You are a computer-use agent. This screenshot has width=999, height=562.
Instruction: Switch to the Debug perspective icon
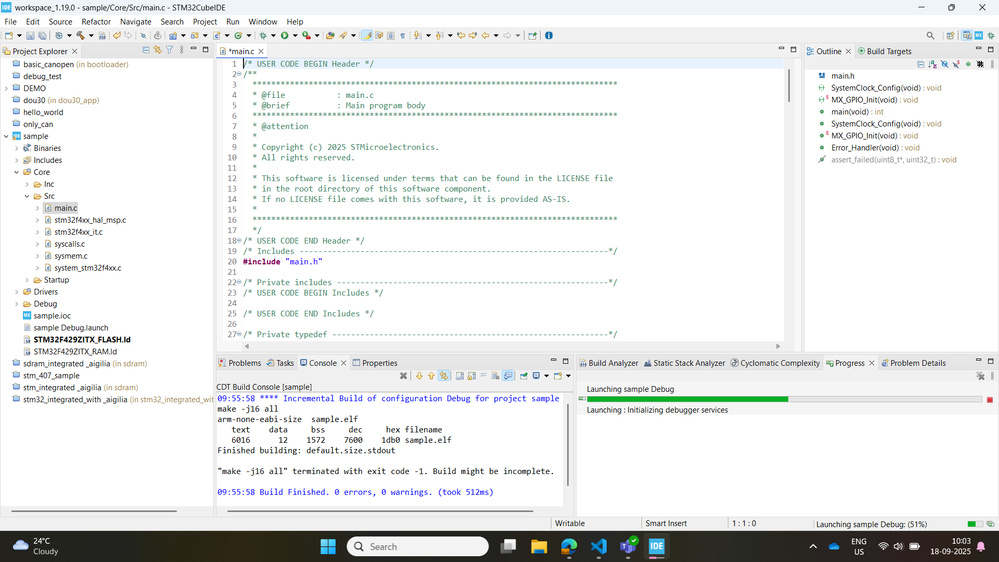(x=990, y=36)
